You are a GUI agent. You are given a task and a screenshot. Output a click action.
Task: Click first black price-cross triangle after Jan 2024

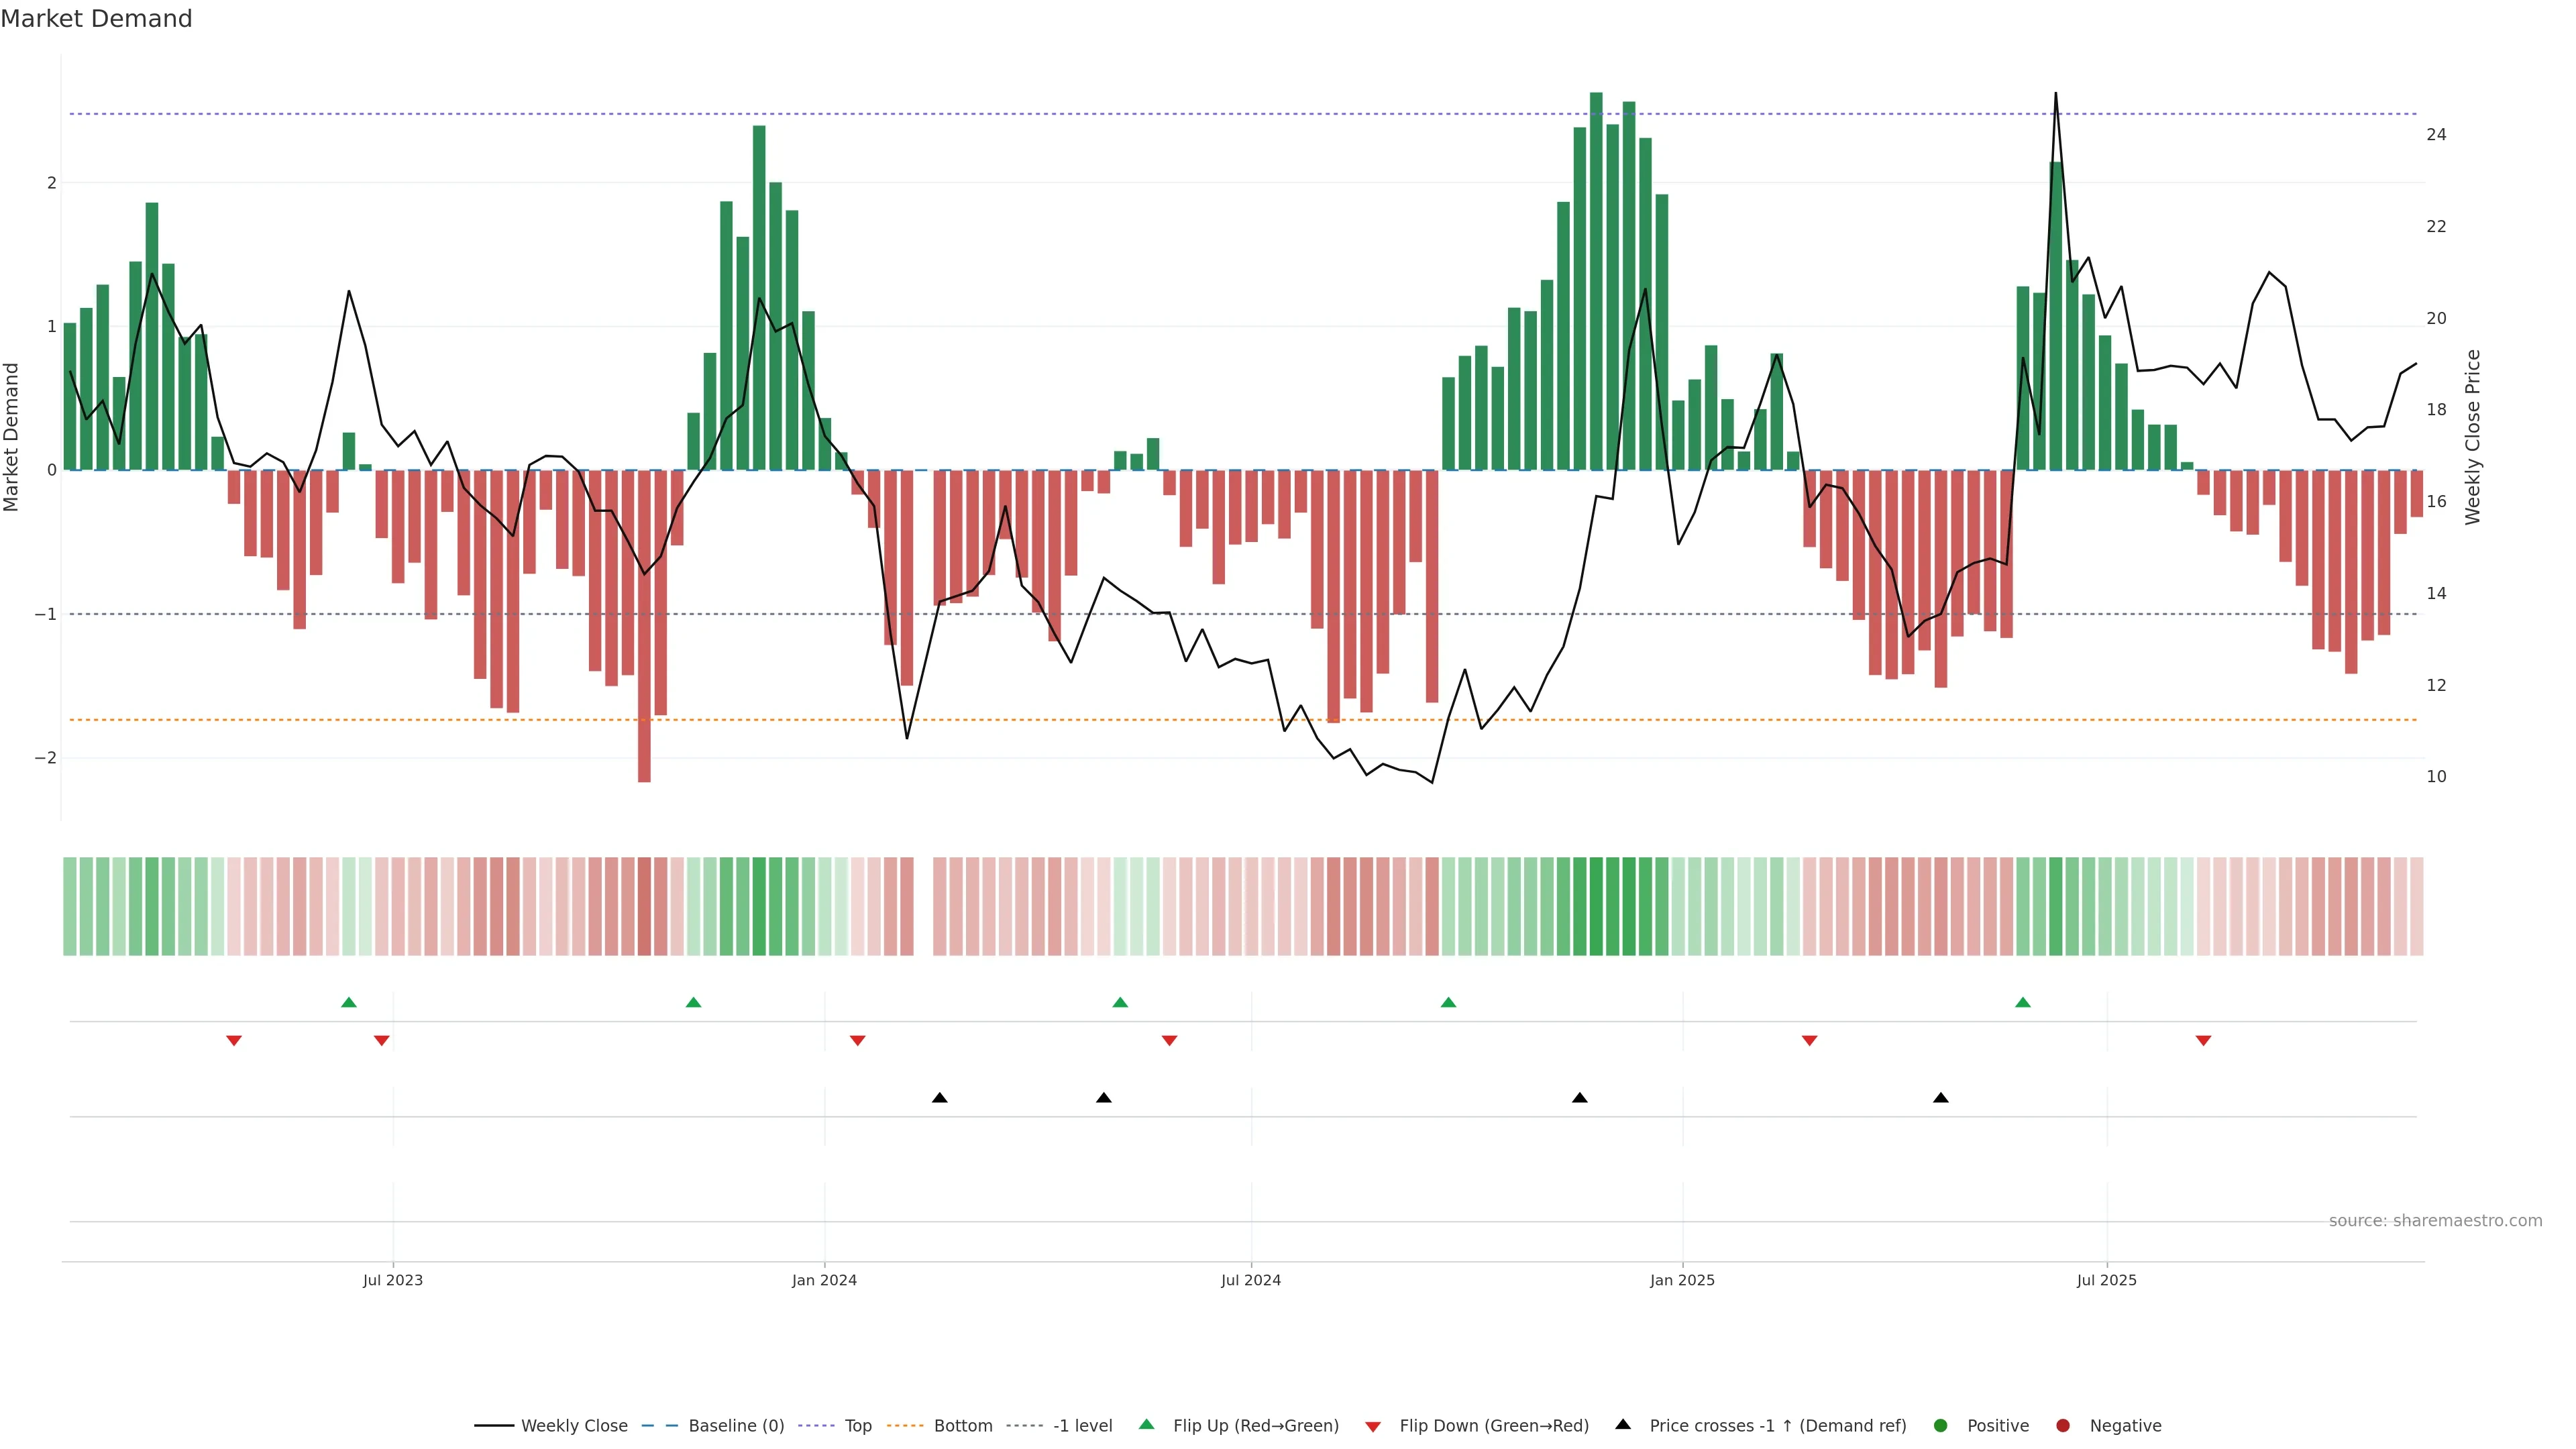(x=939, y=1098)
